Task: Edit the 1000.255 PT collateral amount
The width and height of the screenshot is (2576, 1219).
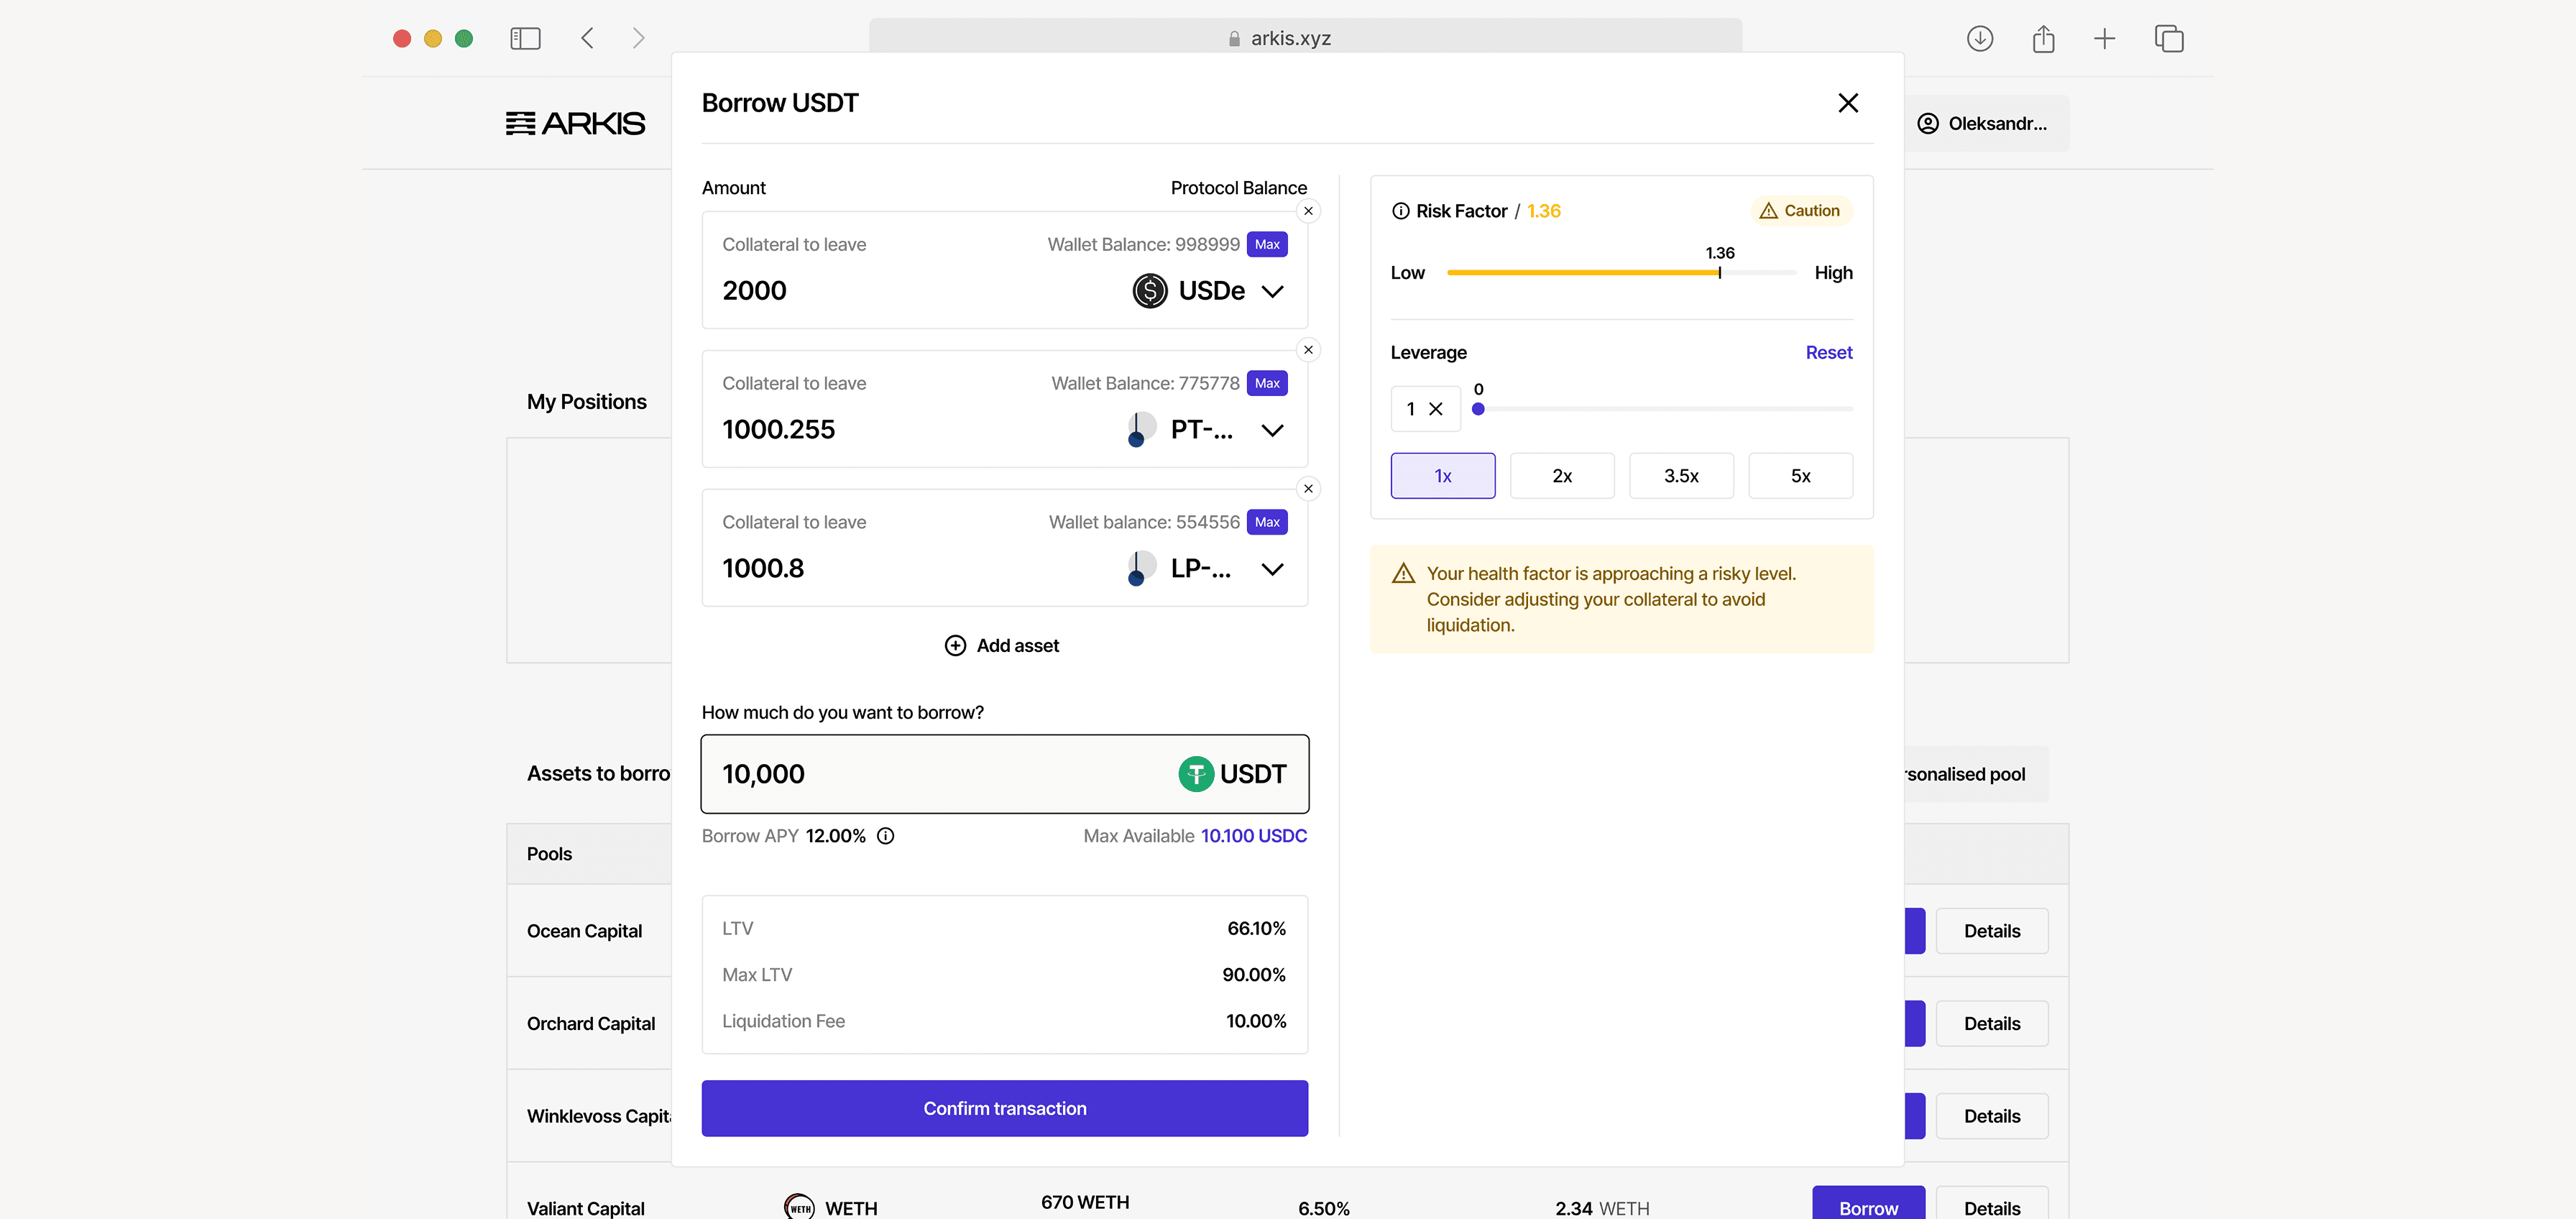Action: (779, 430)
